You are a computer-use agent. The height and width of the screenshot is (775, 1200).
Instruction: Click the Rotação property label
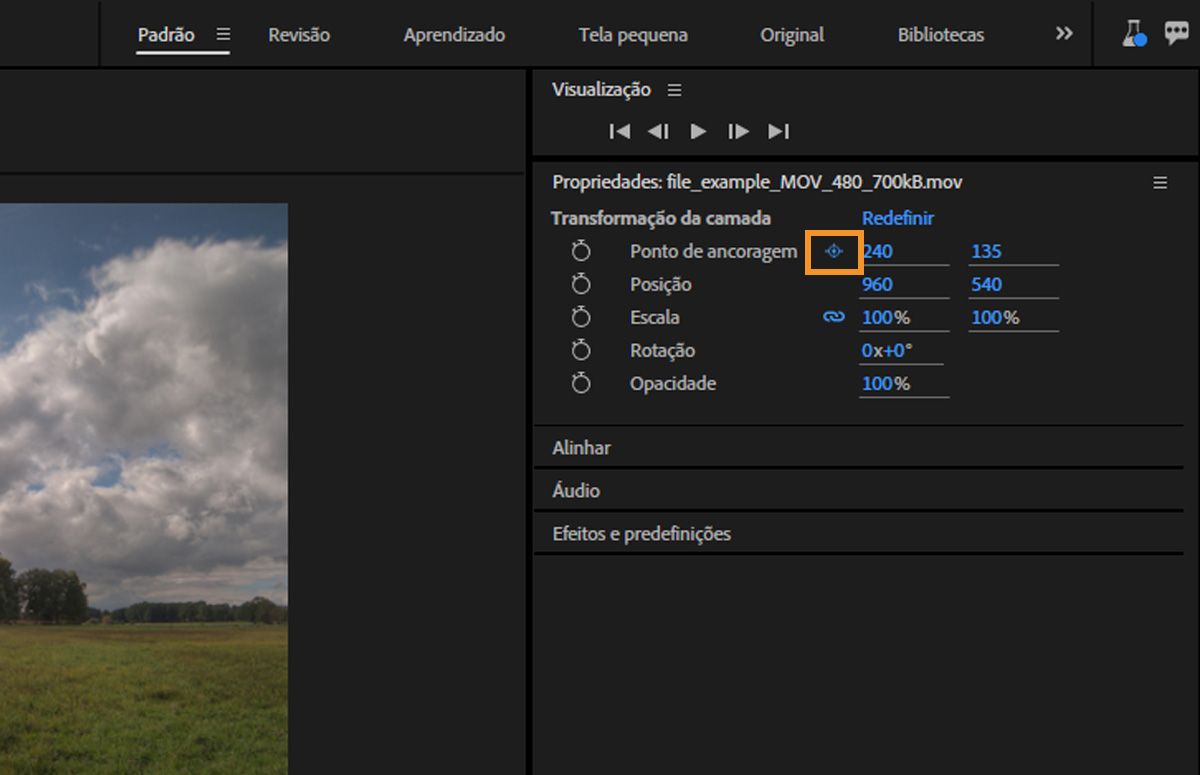coord(662,351)
